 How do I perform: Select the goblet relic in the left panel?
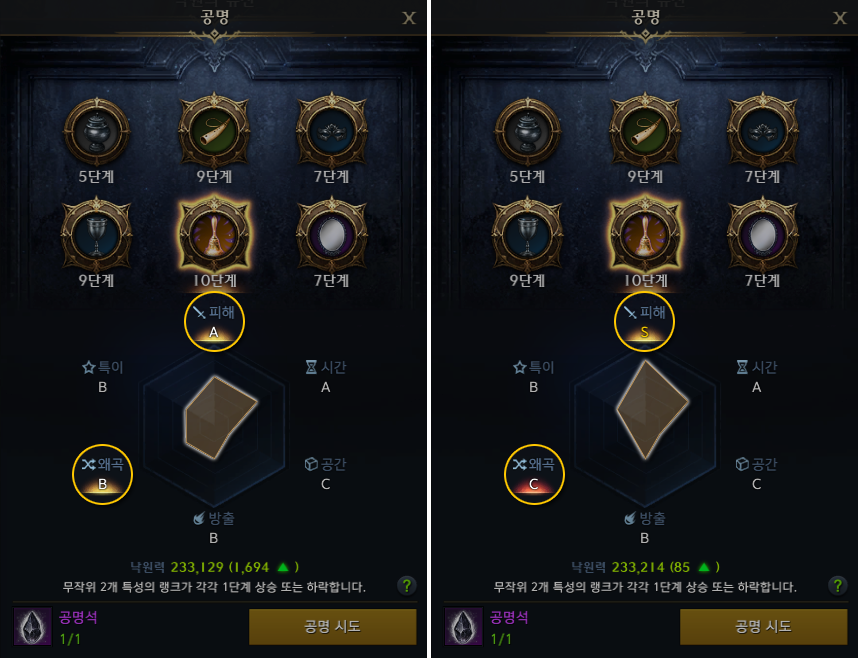[x=97, y=236]
